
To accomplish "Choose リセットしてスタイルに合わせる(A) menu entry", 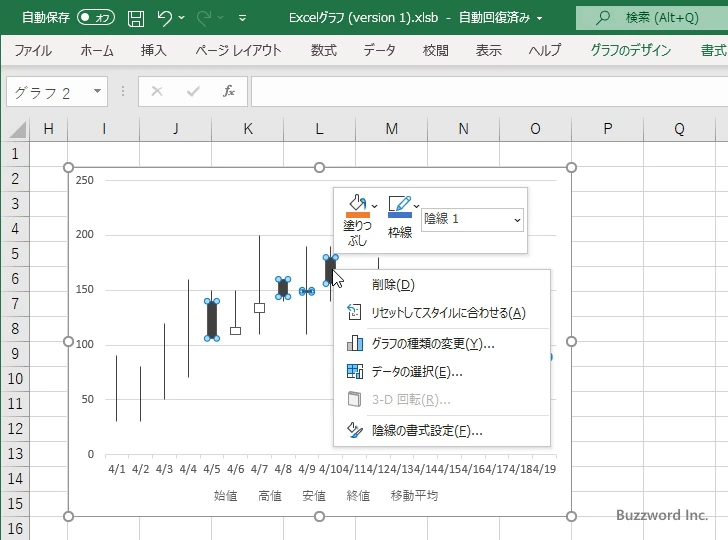I will click(442, 312).
